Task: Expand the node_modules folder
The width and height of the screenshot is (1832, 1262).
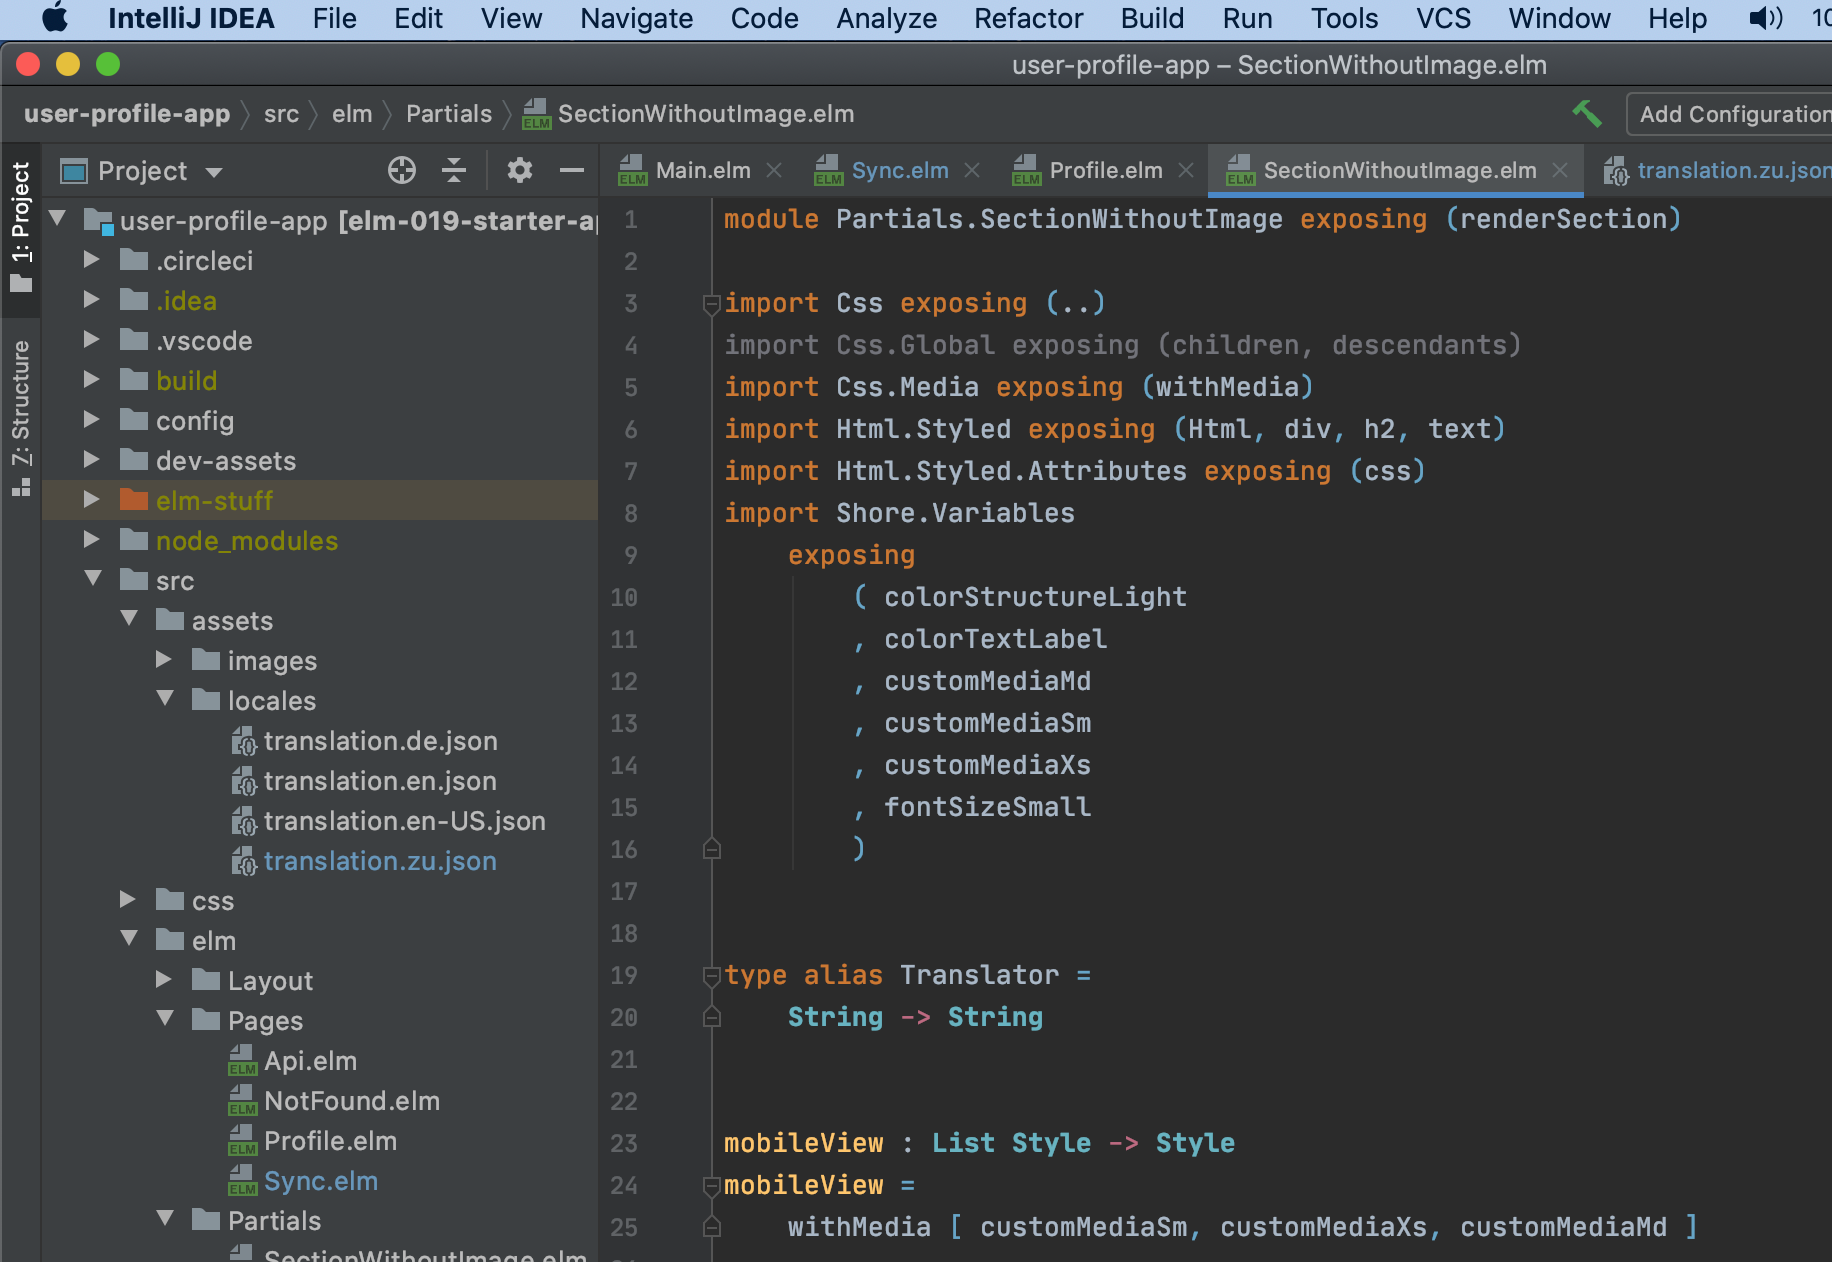Action: tap(92, 540)
